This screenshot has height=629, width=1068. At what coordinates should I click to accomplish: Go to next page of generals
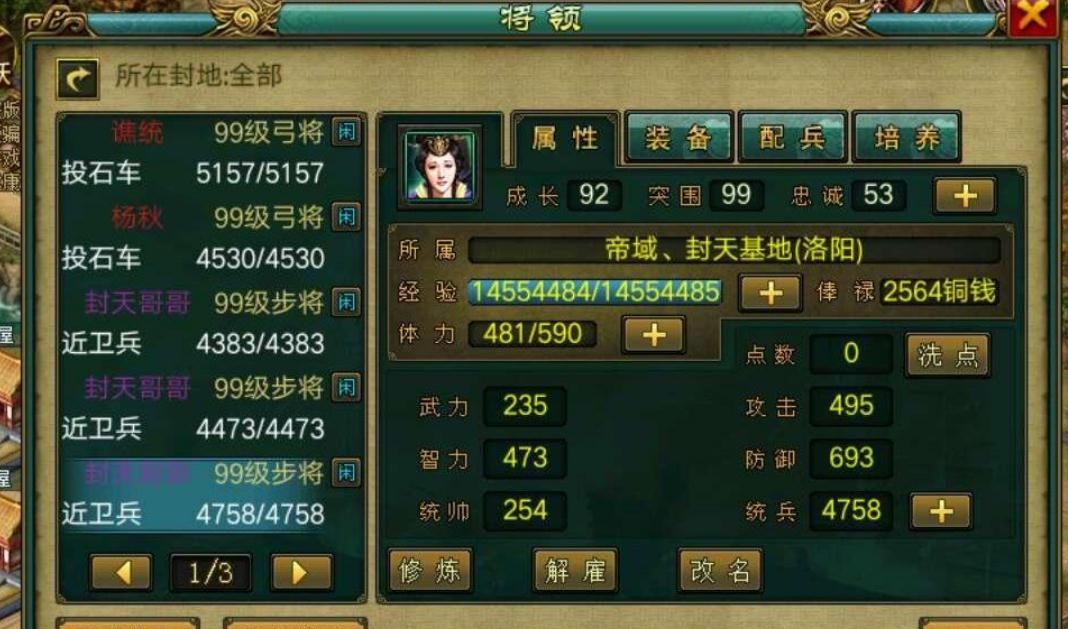[x=301, y=572]
